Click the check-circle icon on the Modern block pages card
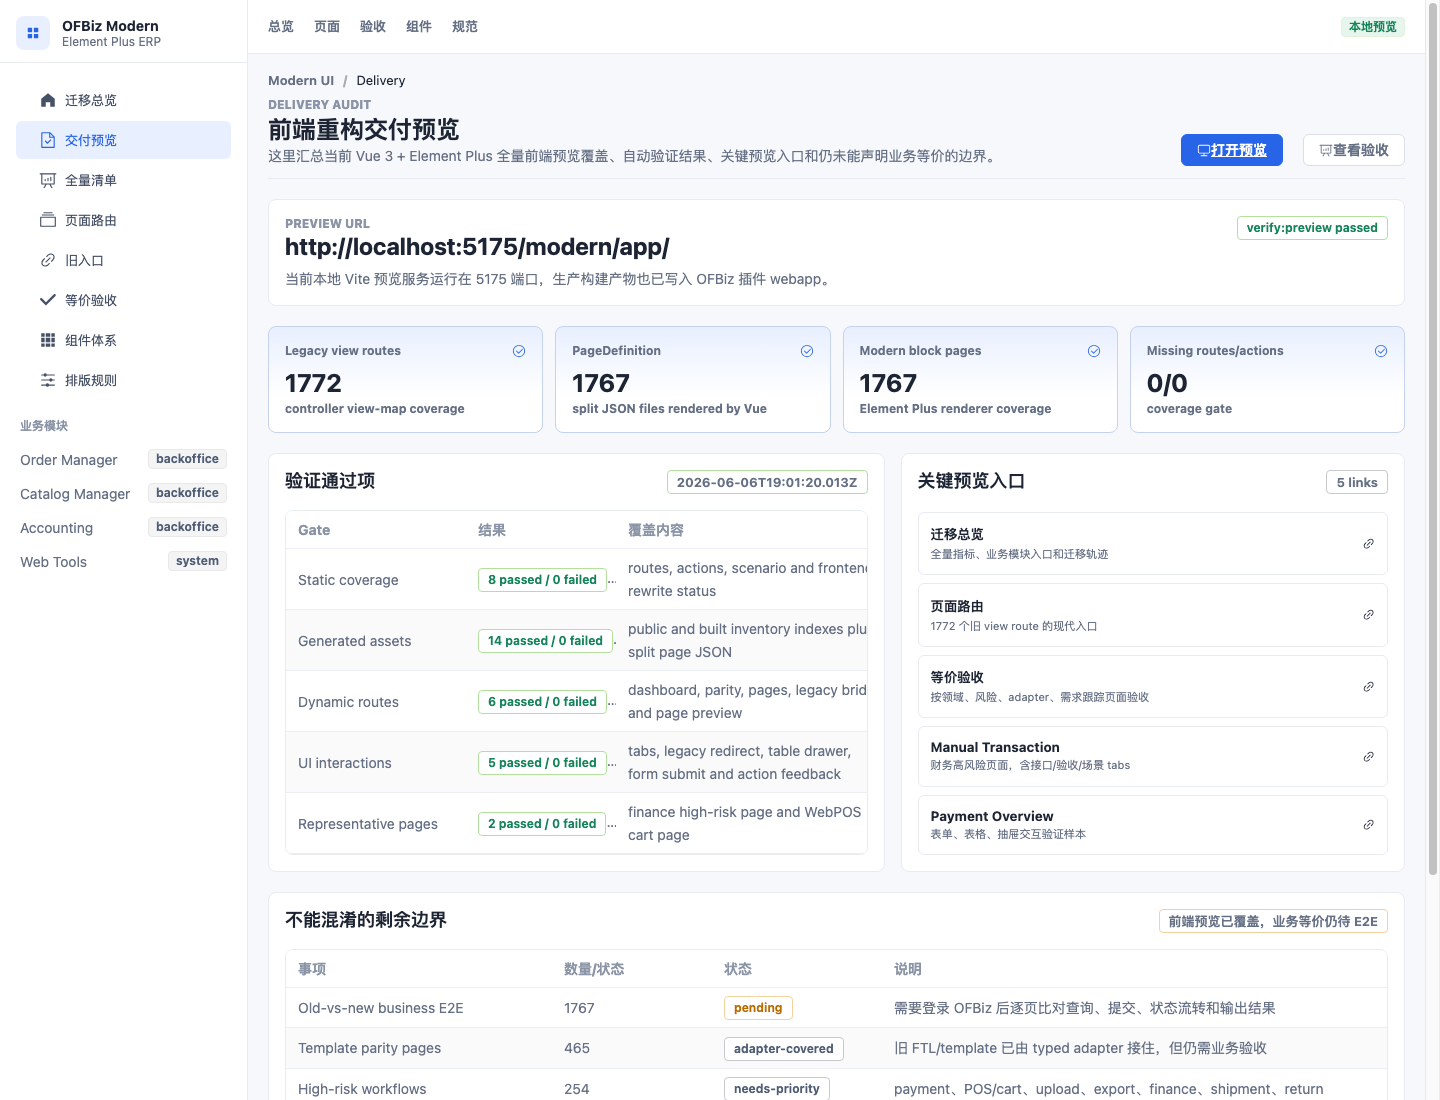 coord(1094,351)
